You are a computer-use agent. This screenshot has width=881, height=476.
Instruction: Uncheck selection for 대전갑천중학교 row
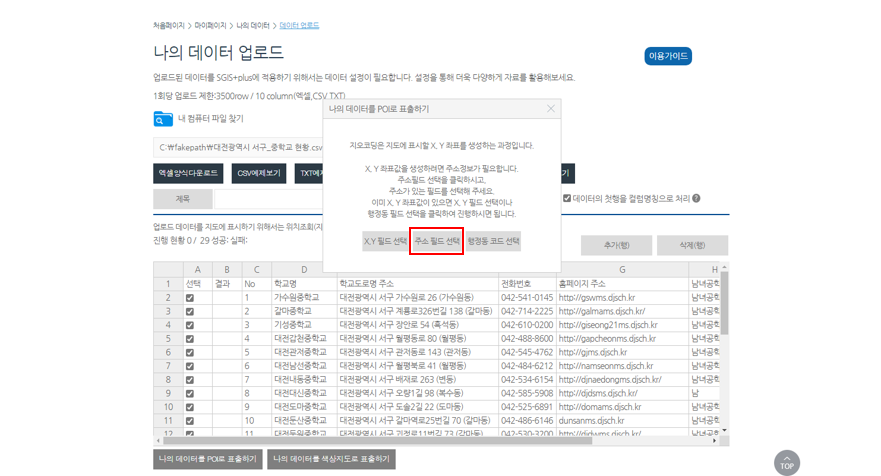(190, 339)
